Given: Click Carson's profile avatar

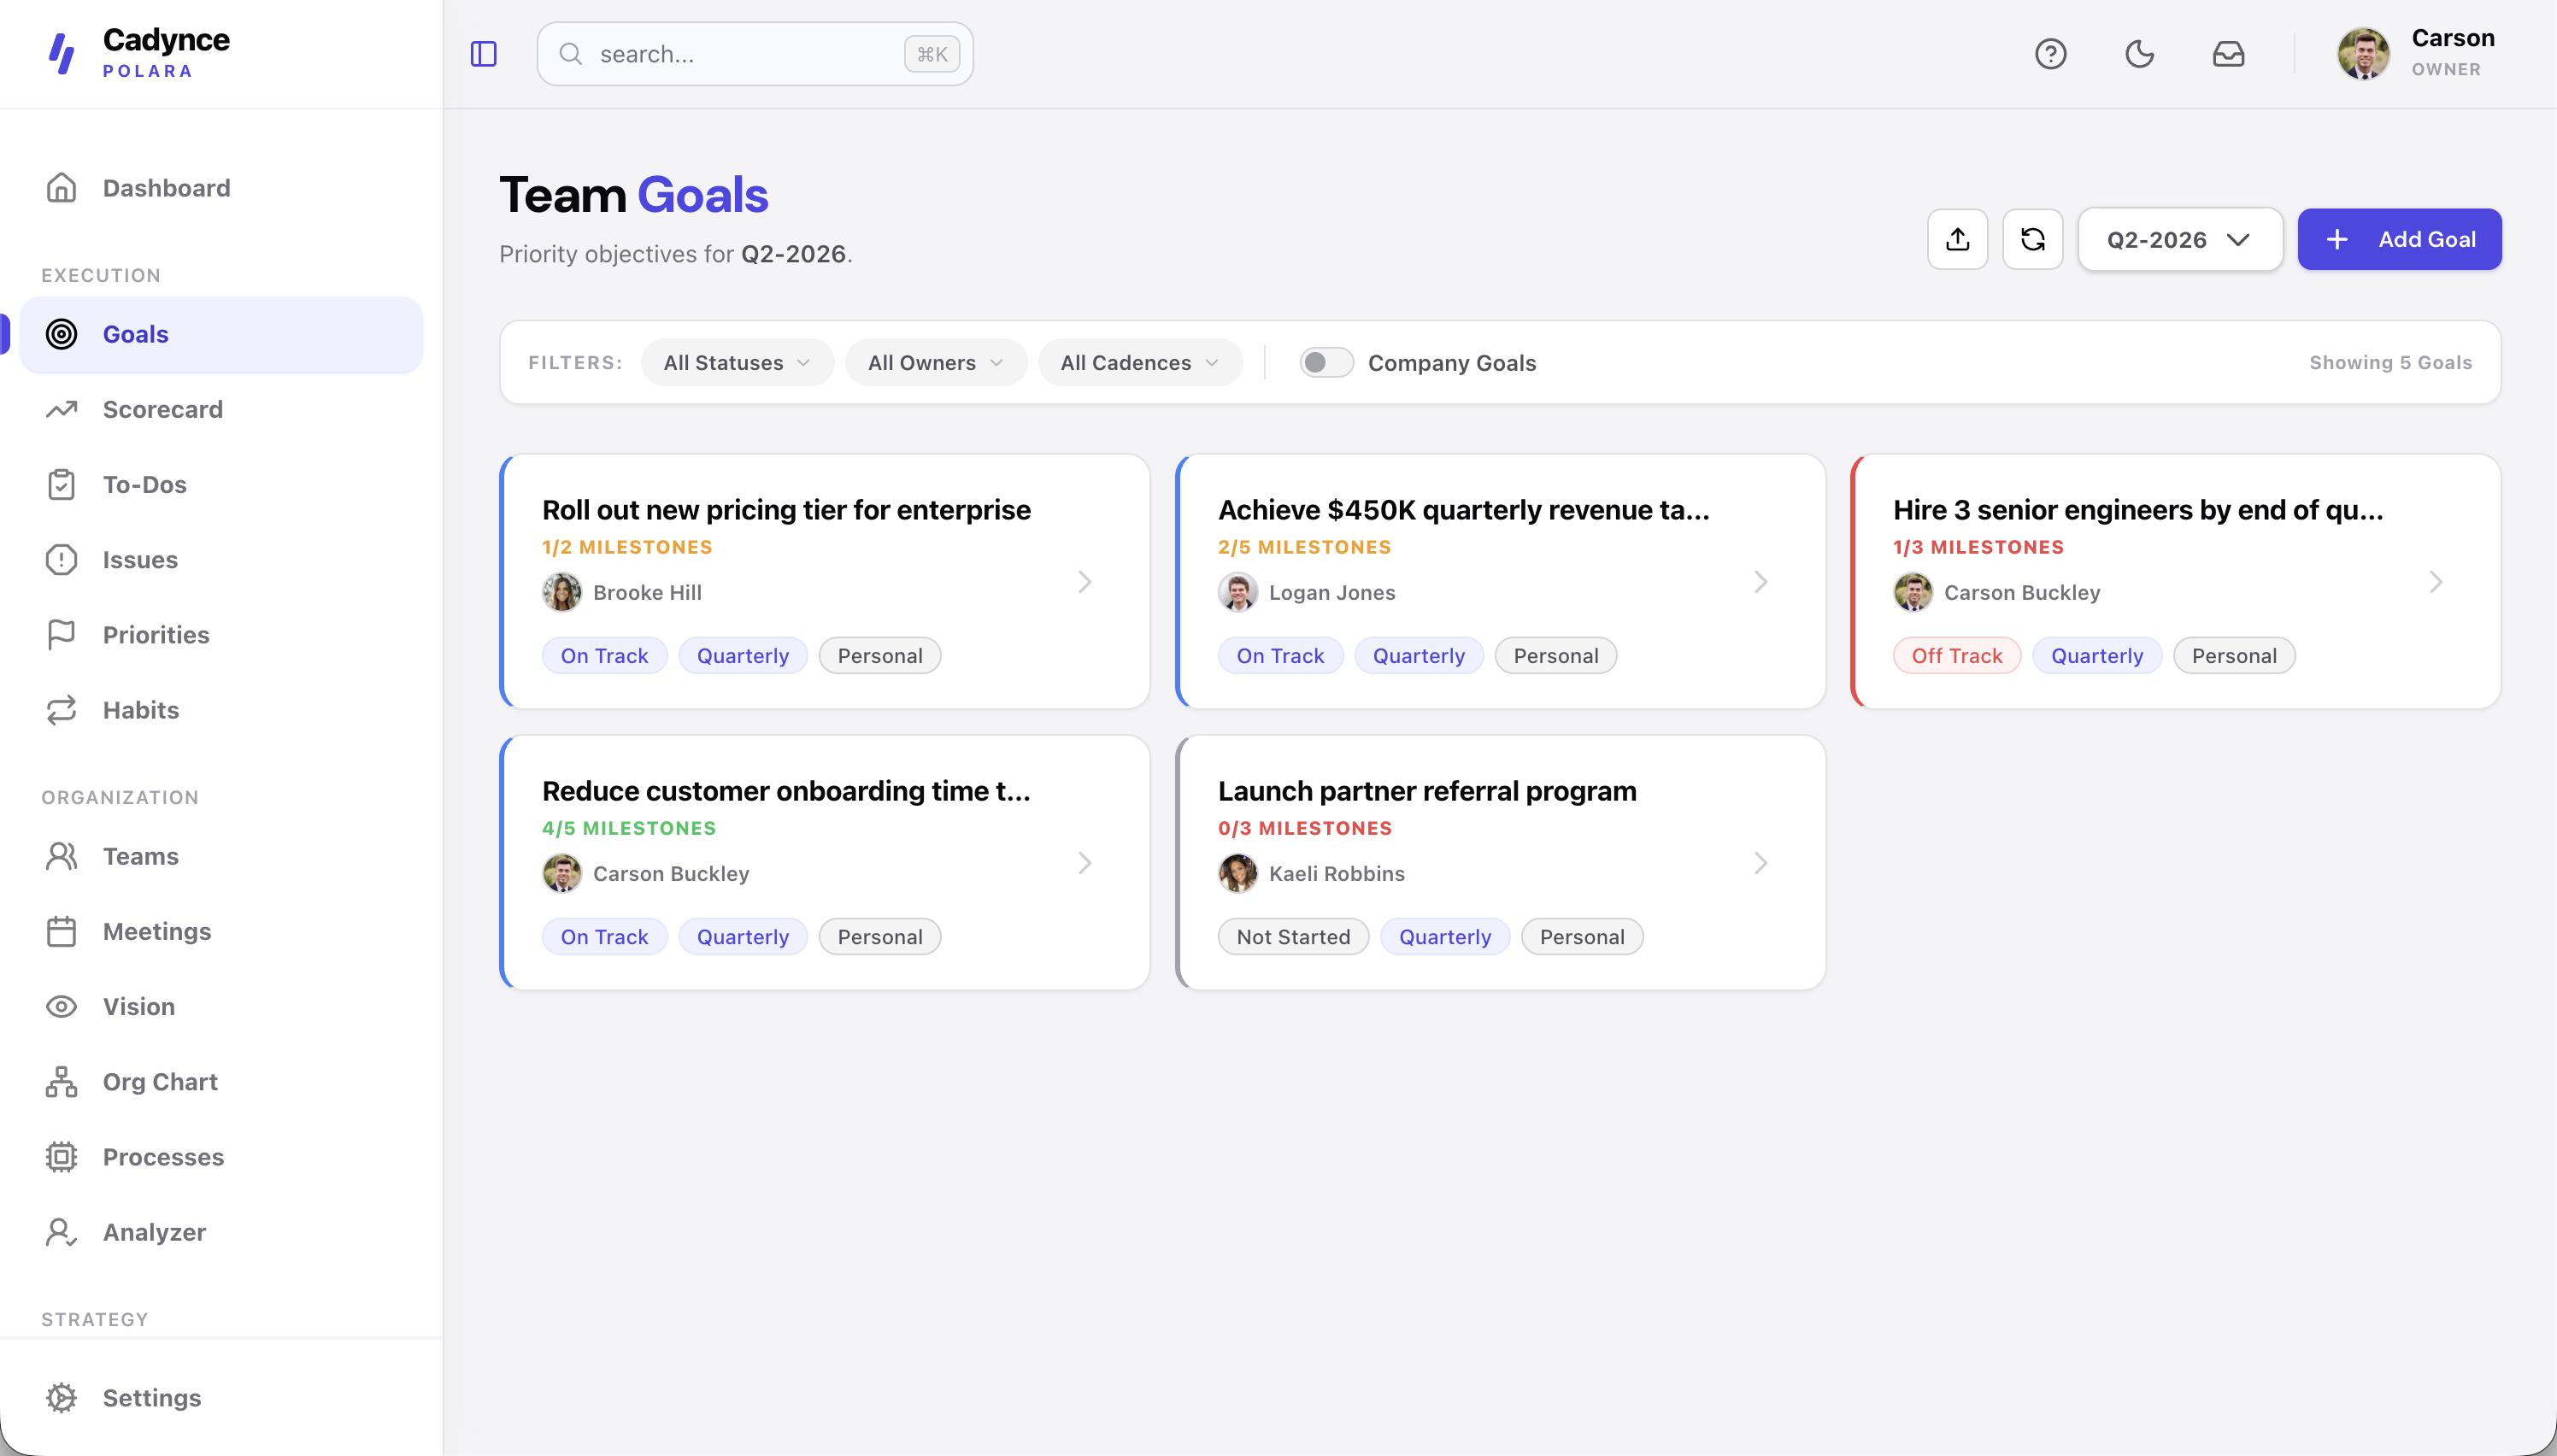Looking at the screenshot, I should [x=2363, y=54].
